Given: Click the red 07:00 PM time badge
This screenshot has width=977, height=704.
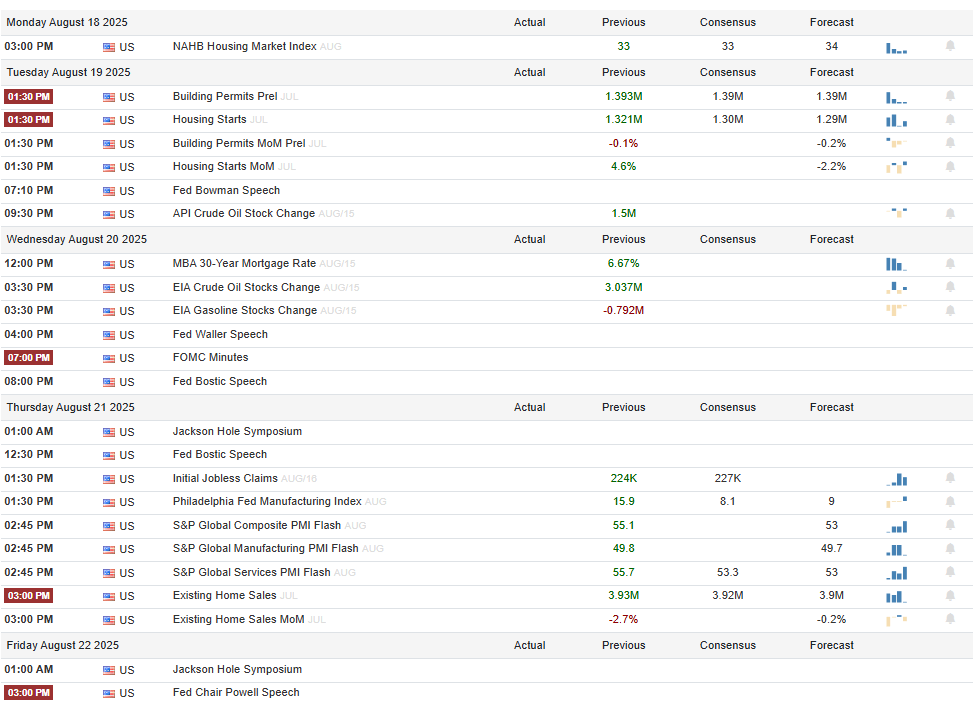Looking at the screenshot, I should tap(28, 357).
